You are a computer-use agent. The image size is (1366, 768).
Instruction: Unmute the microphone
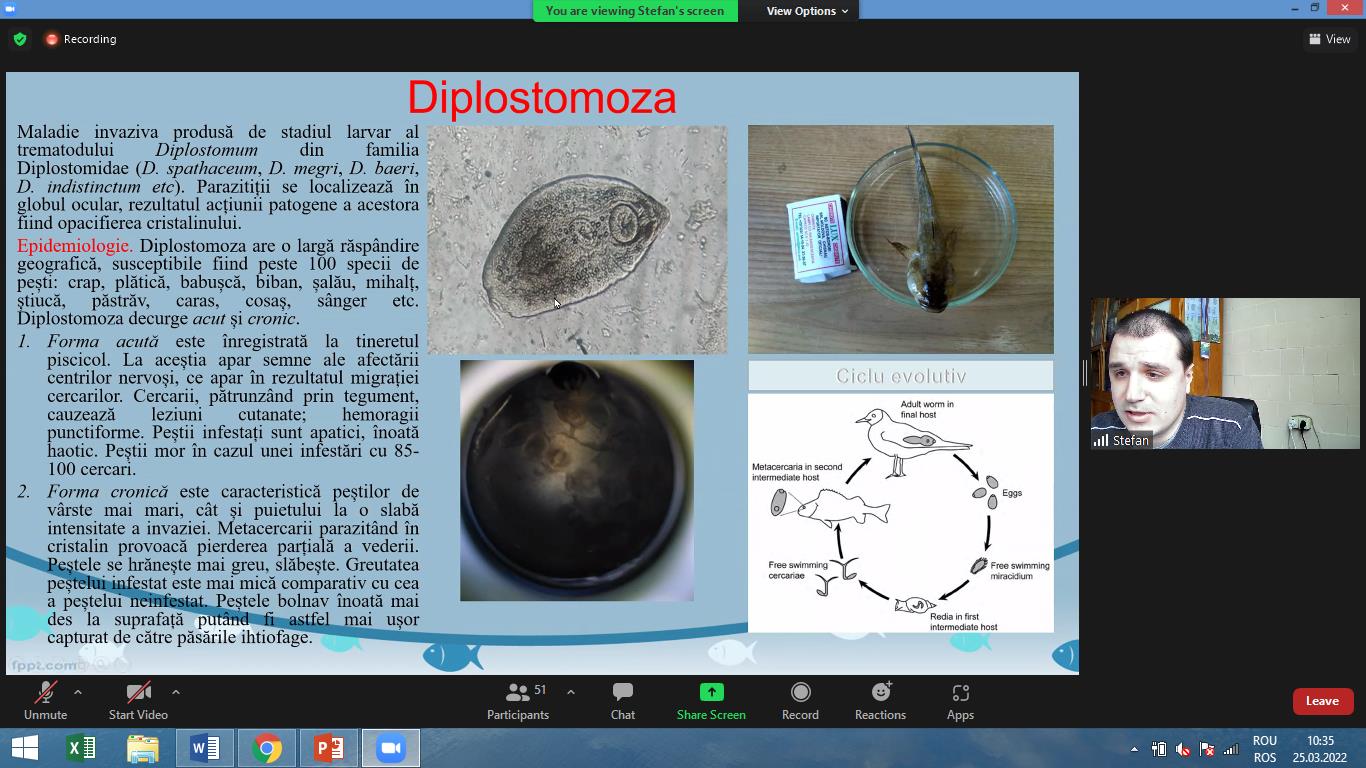coord(45,700)
